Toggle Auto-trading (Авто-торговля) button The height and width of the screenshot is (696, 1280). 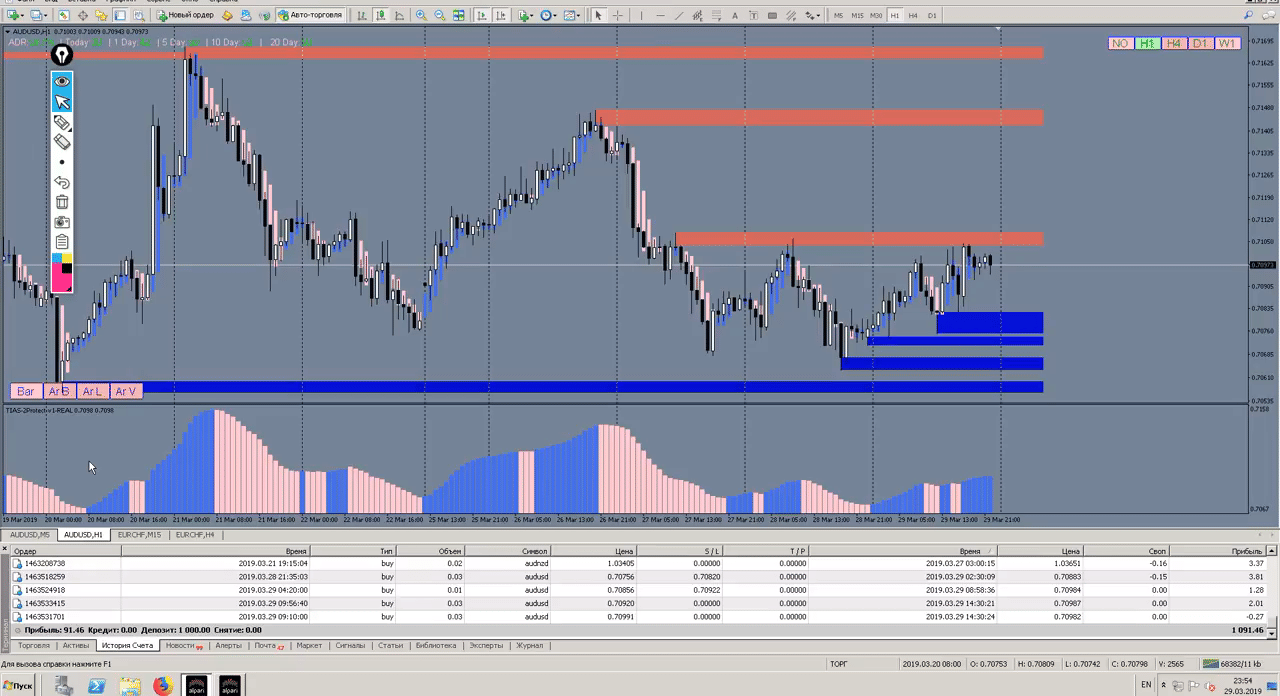point(310,15)
